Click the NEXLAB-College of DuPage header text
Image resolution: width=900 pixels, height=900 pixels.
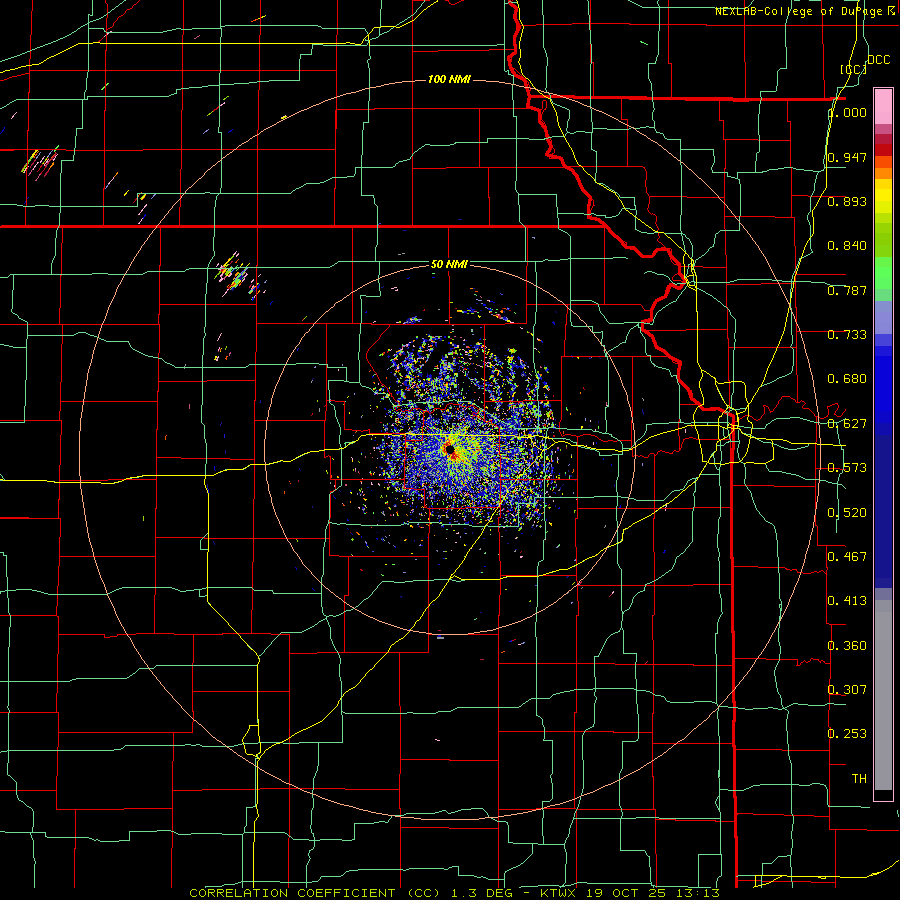(798, 11)
